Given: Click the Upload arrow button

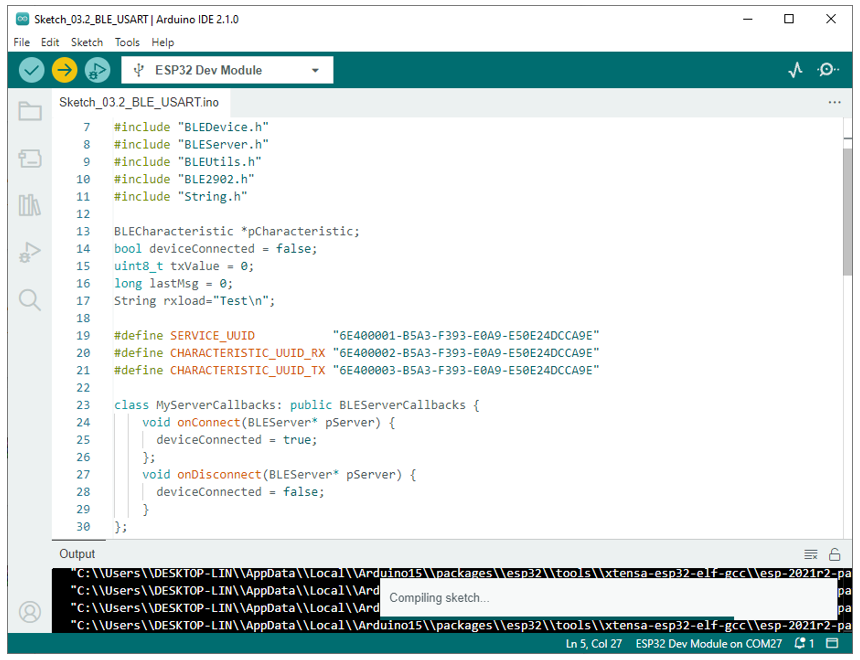Looking at the screenshot, I should click(x=64, y=70).
